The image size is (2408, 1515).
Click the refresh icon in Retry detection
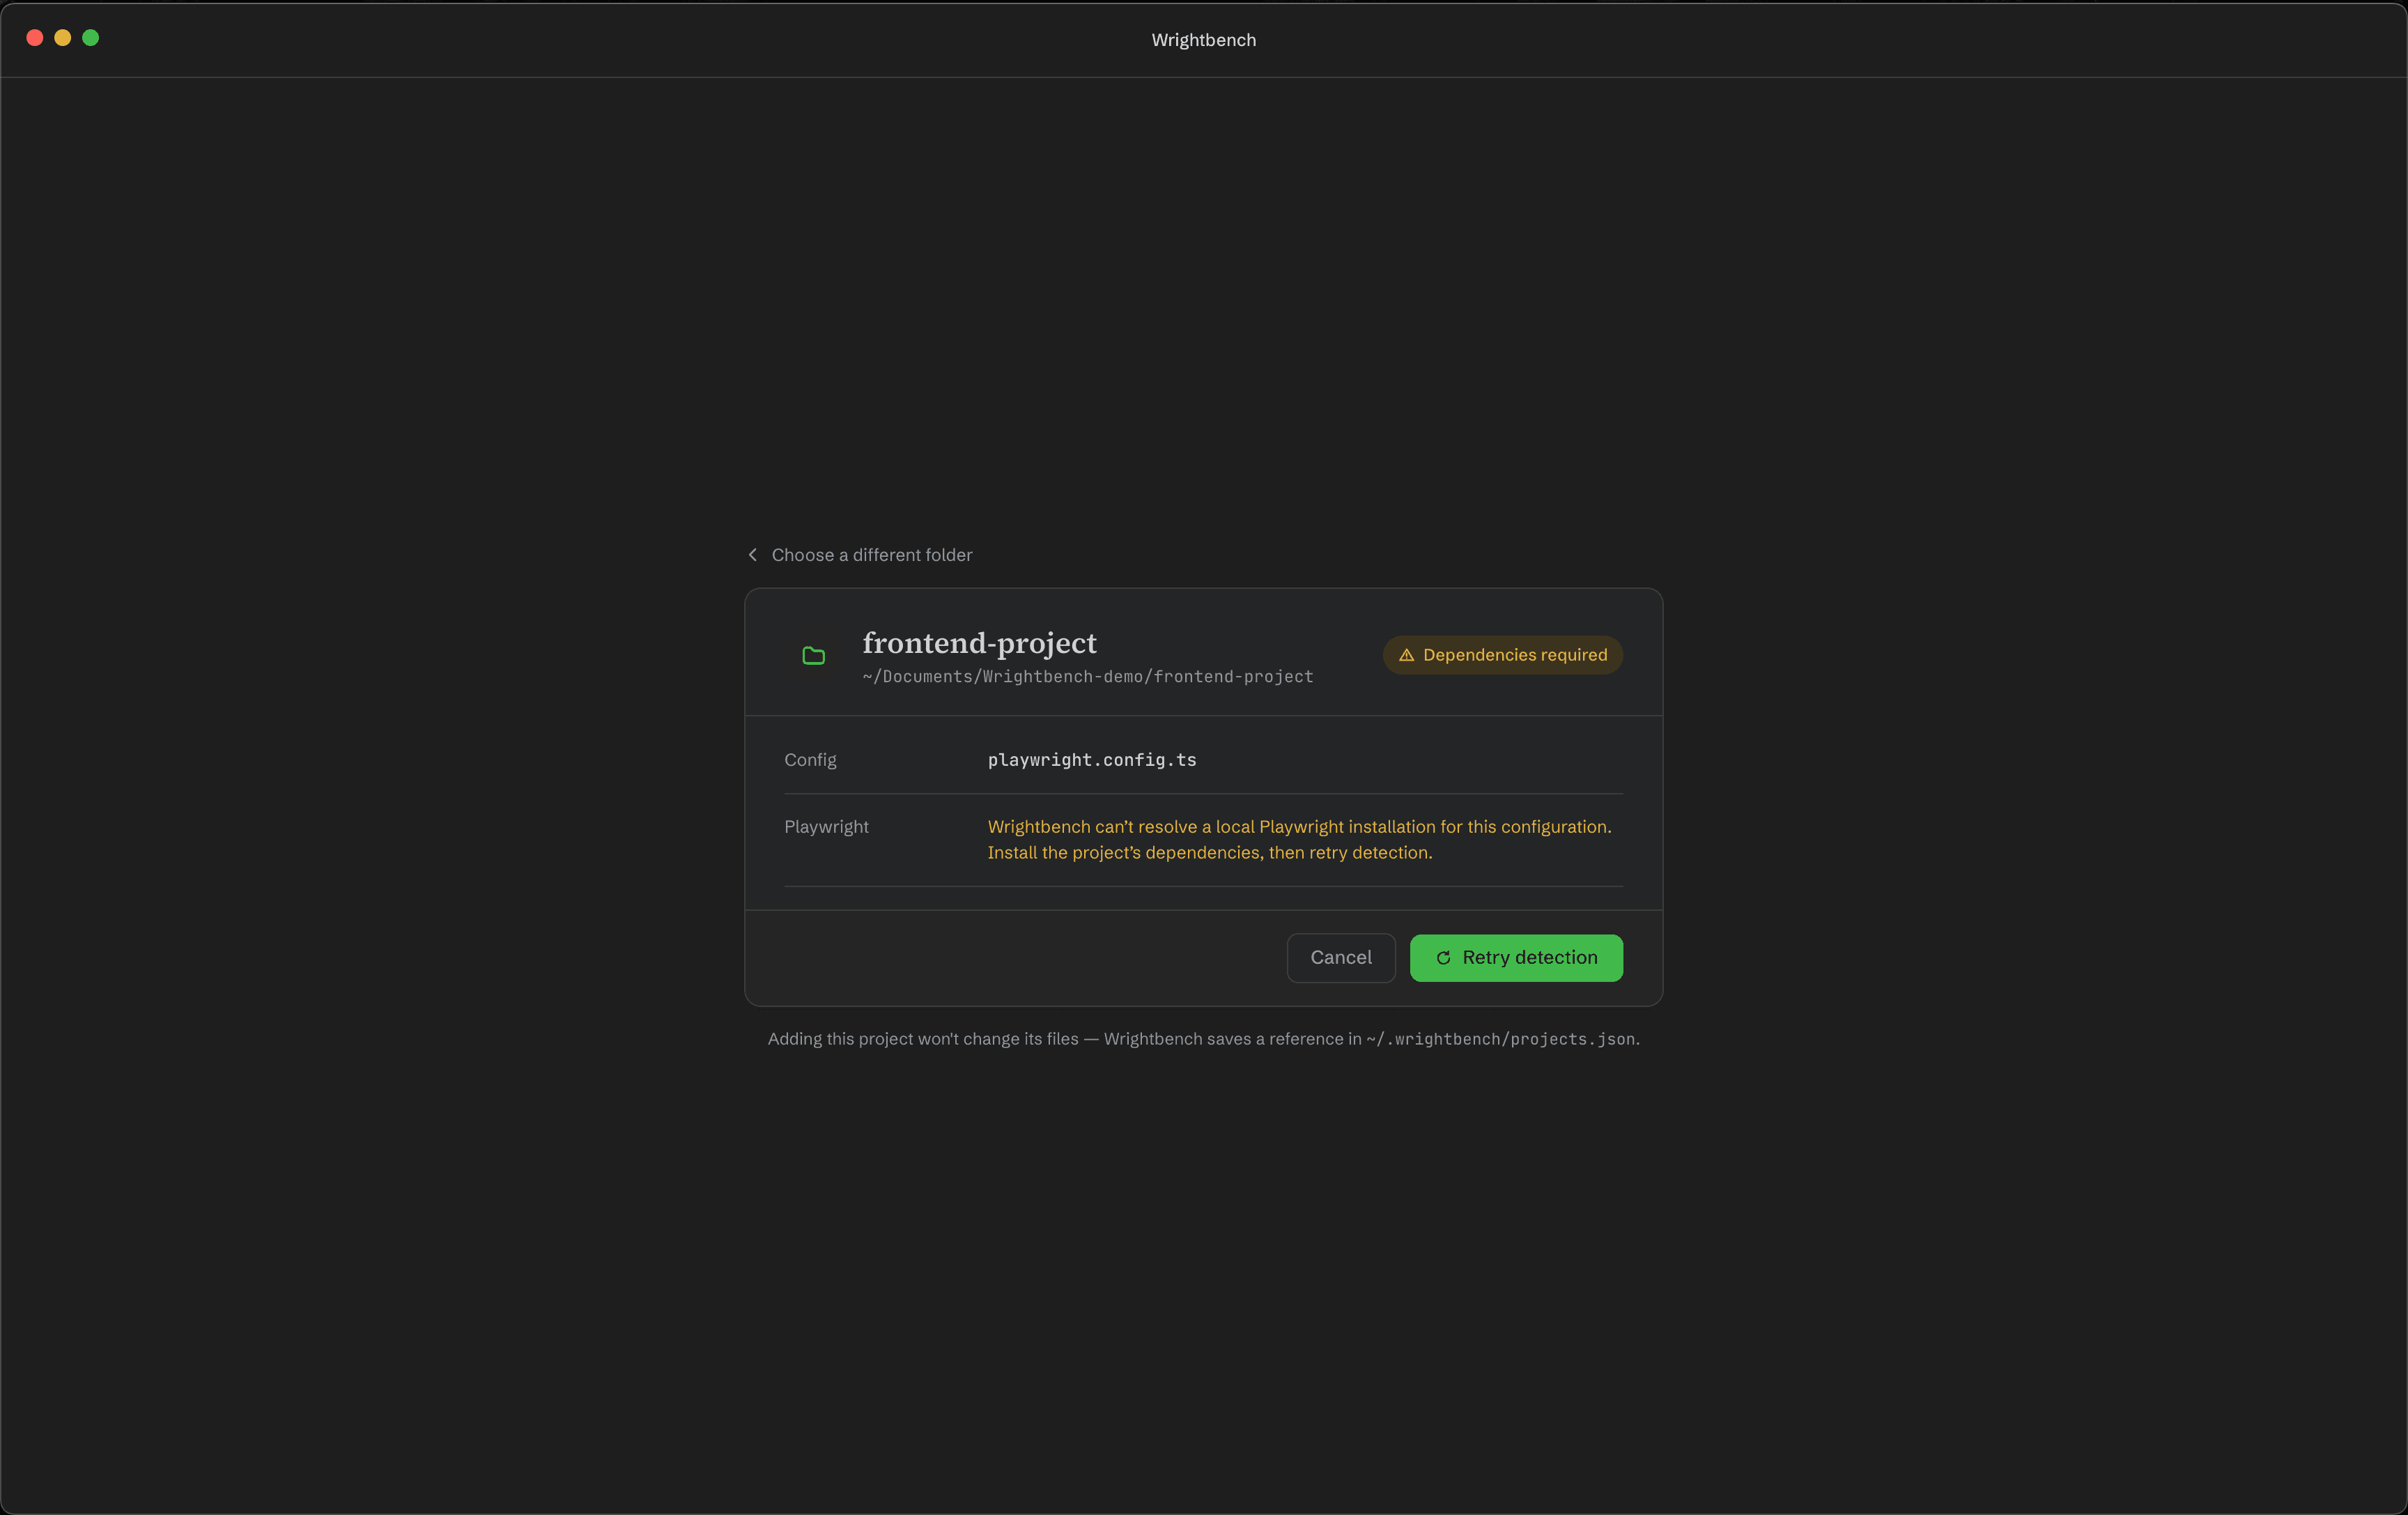click(x=1443, y=958)
